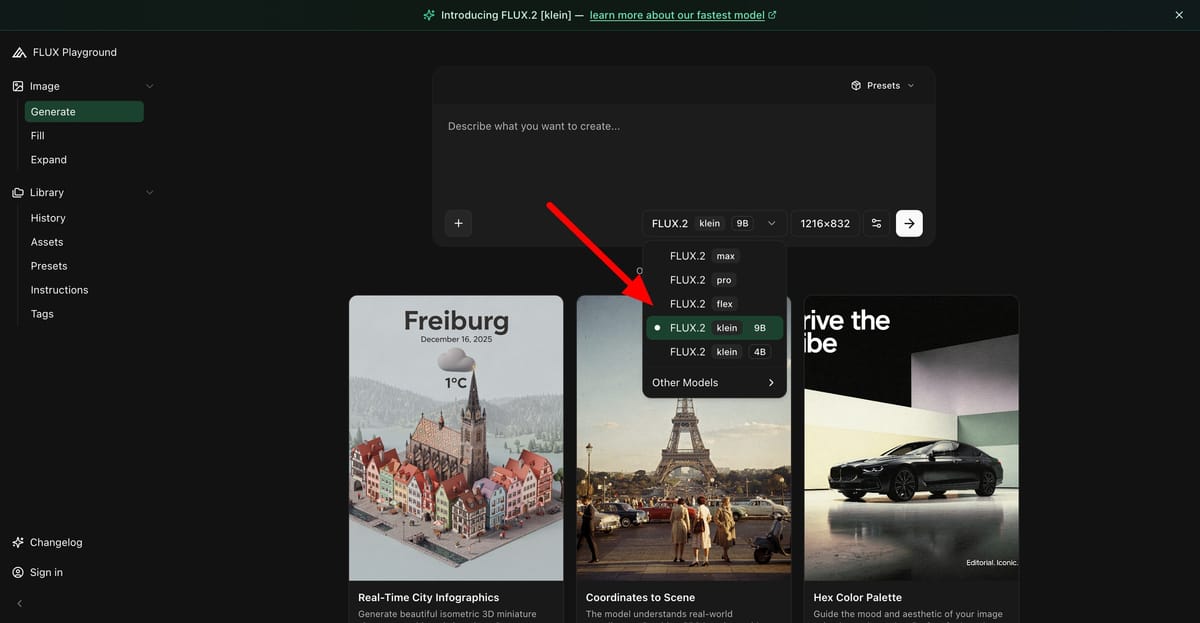Screen dimensions: 1200x623
Task: Open the Presets dropdown
Action: (881, 85)
